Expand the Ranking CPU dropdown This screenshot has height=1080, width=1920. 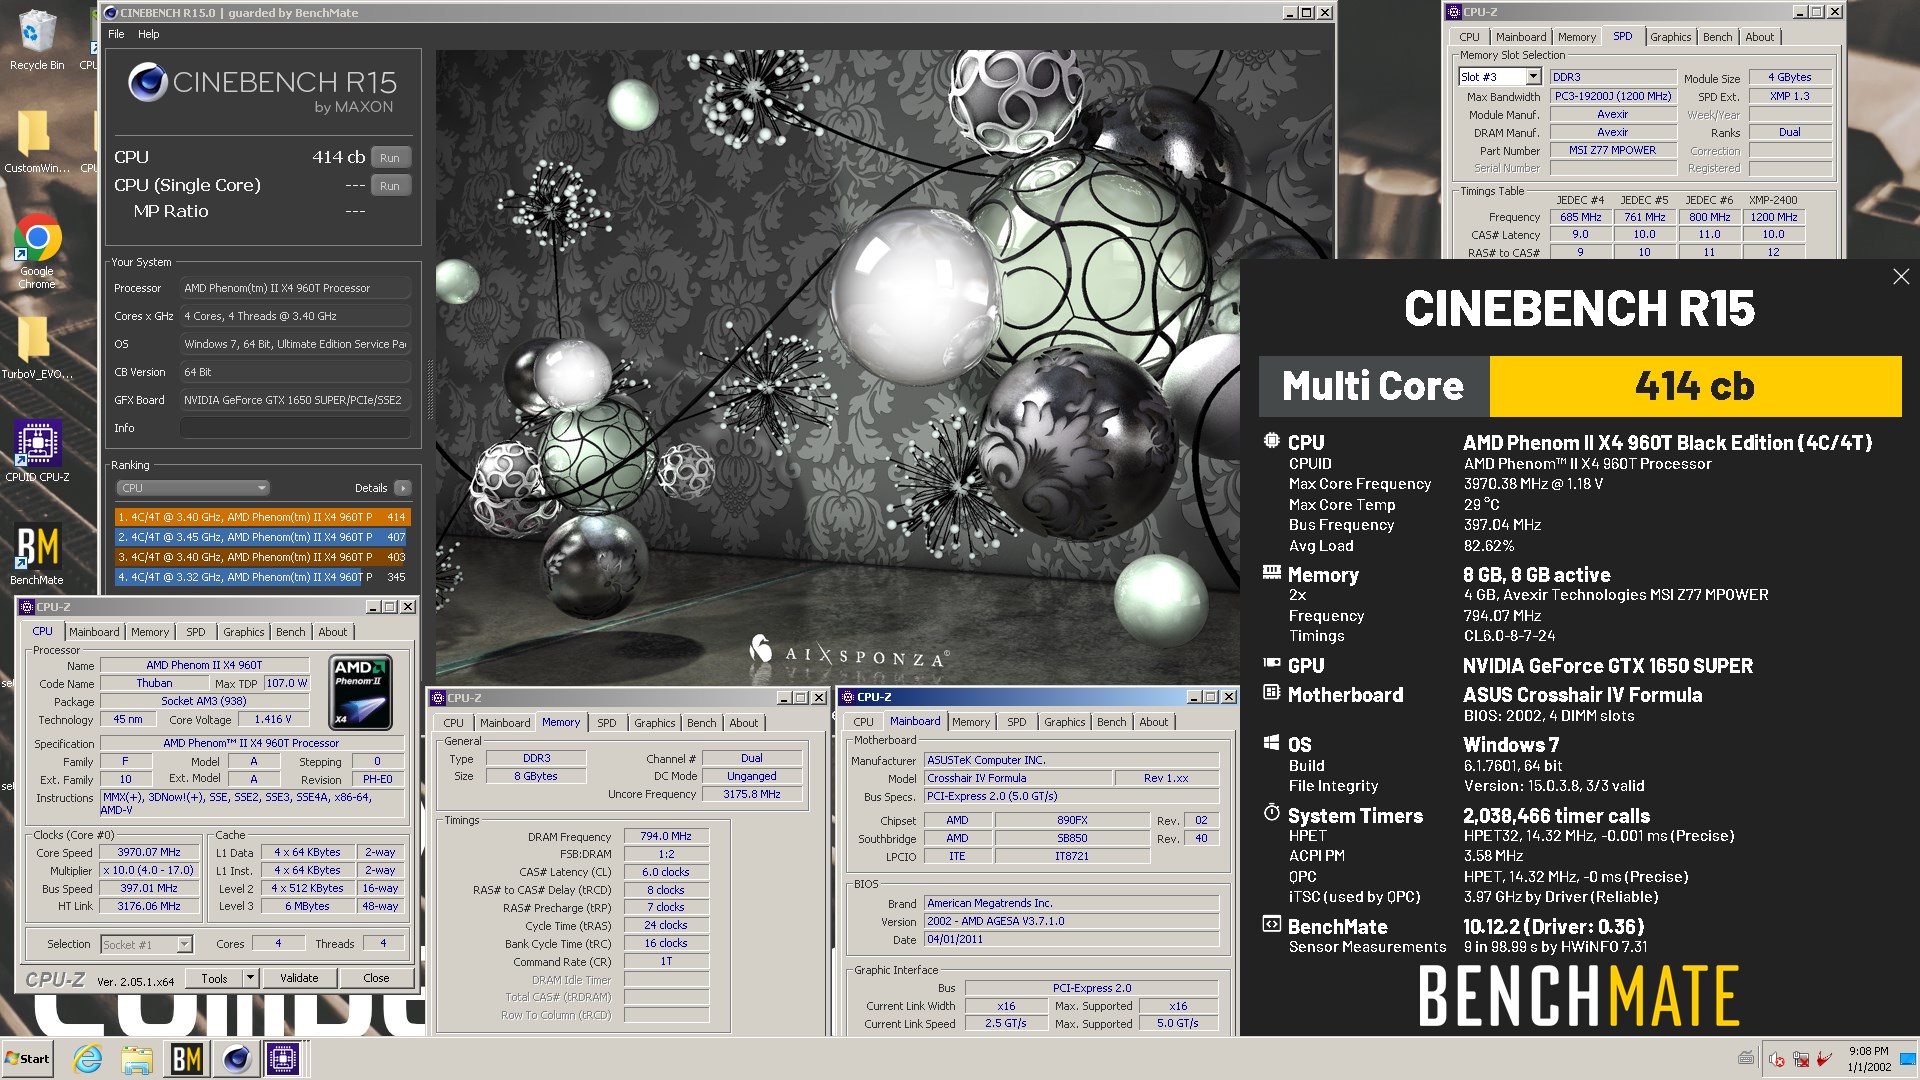coord(193,488)
